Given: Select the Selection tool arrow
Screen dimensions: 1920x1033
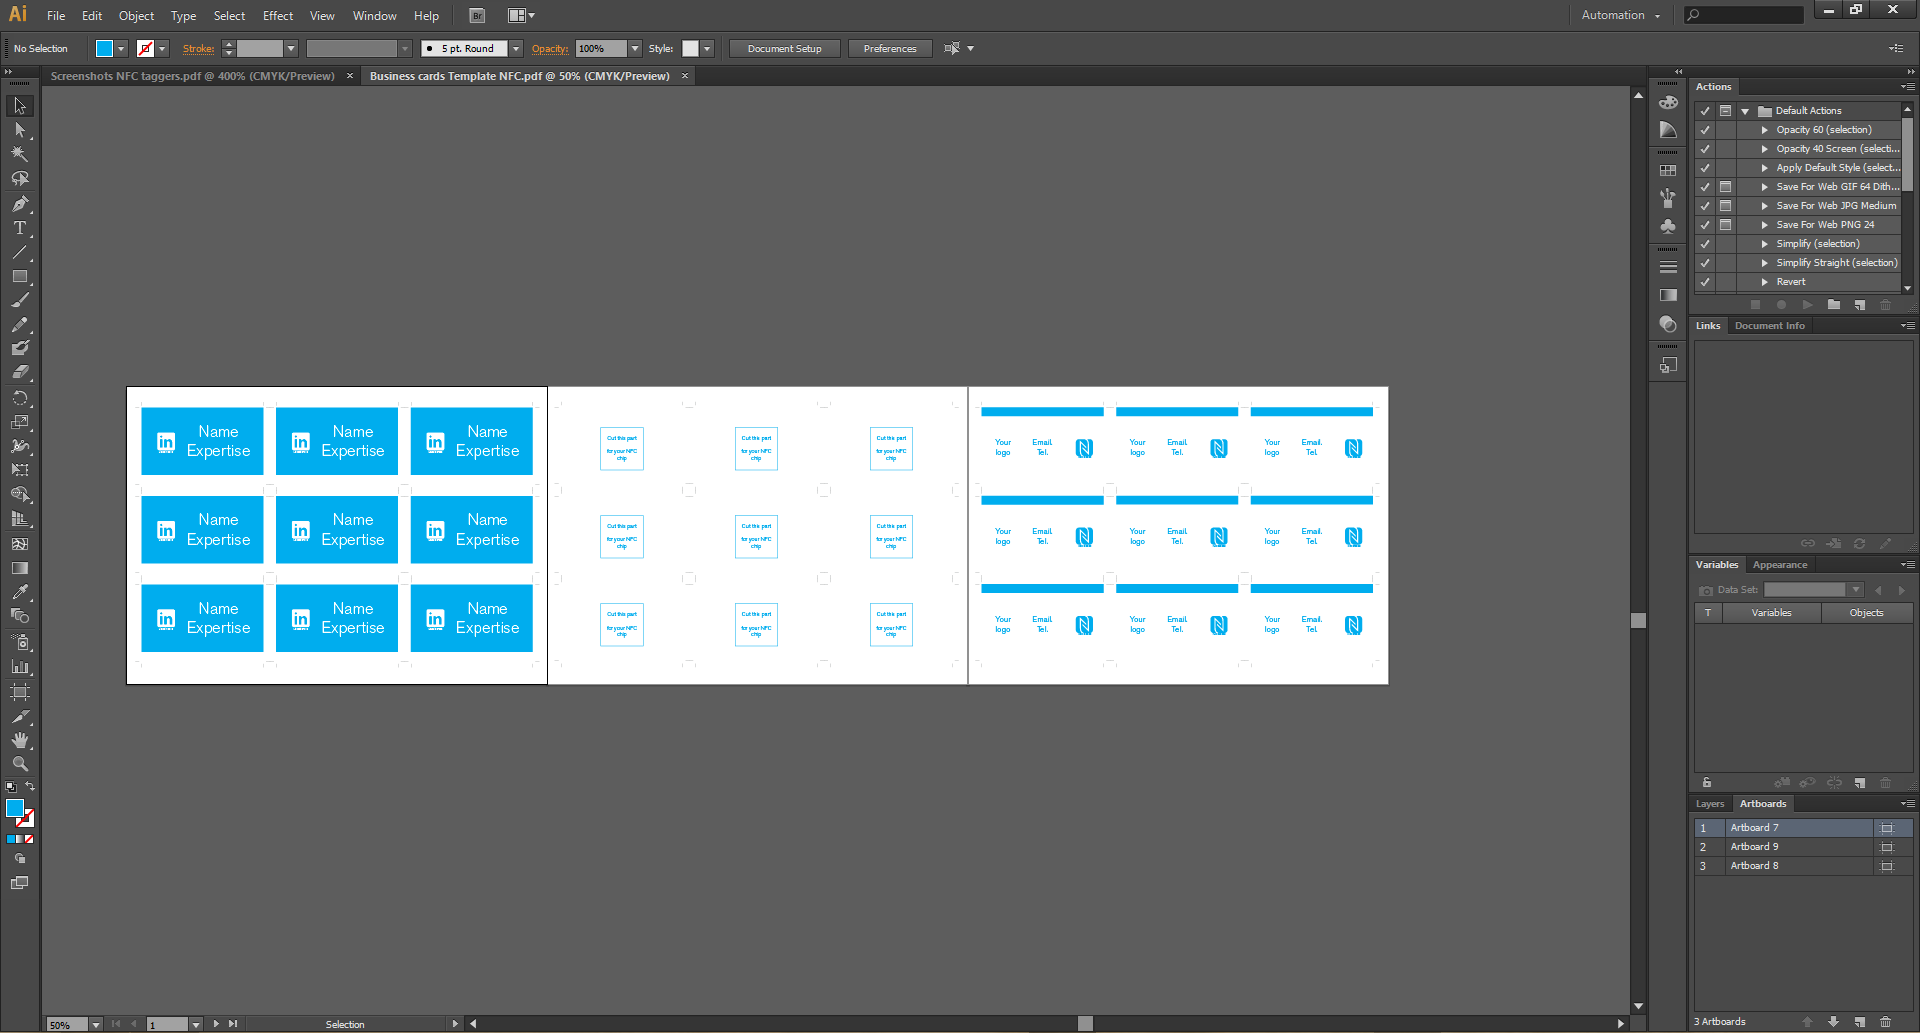Looking at the screenshot, I should click(x=20, y=106).
